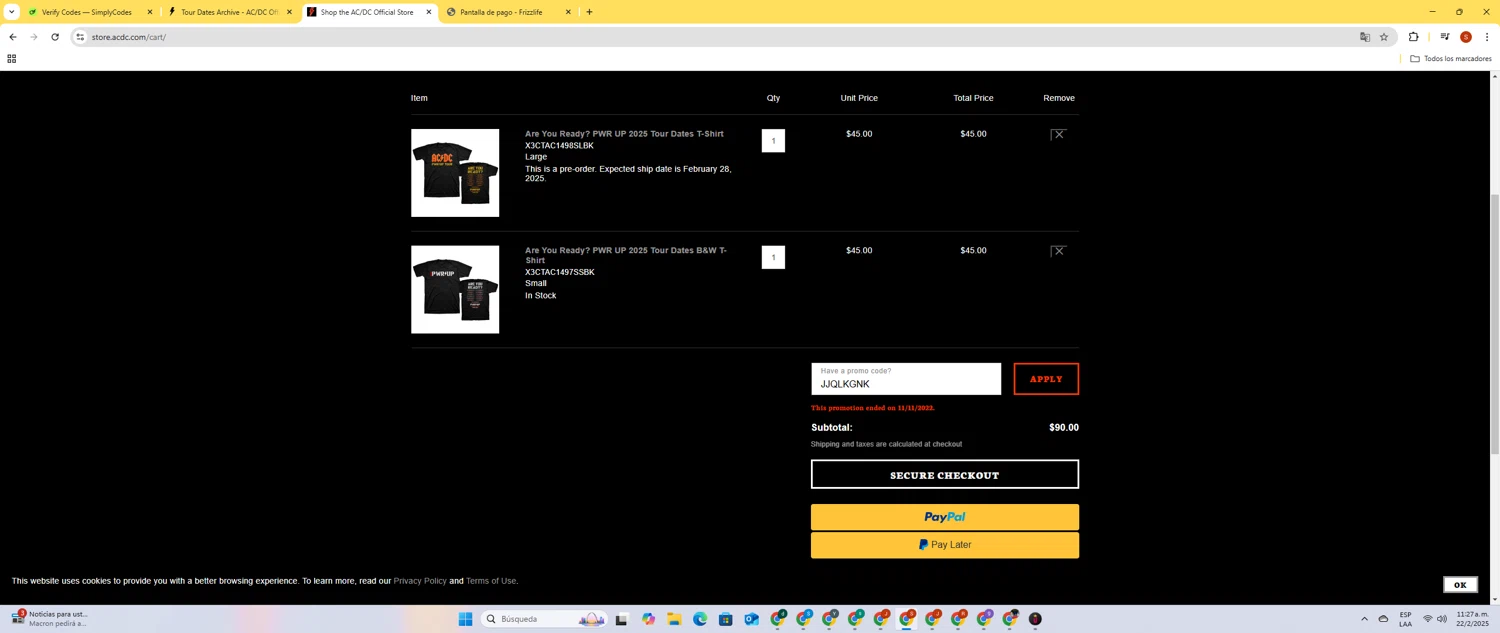Image resolution: width=1500 pixels, height=633 pixels.
Task: Remove the PWR UP Tour Dates Large T-Shirt
Action: point(1058,134)
